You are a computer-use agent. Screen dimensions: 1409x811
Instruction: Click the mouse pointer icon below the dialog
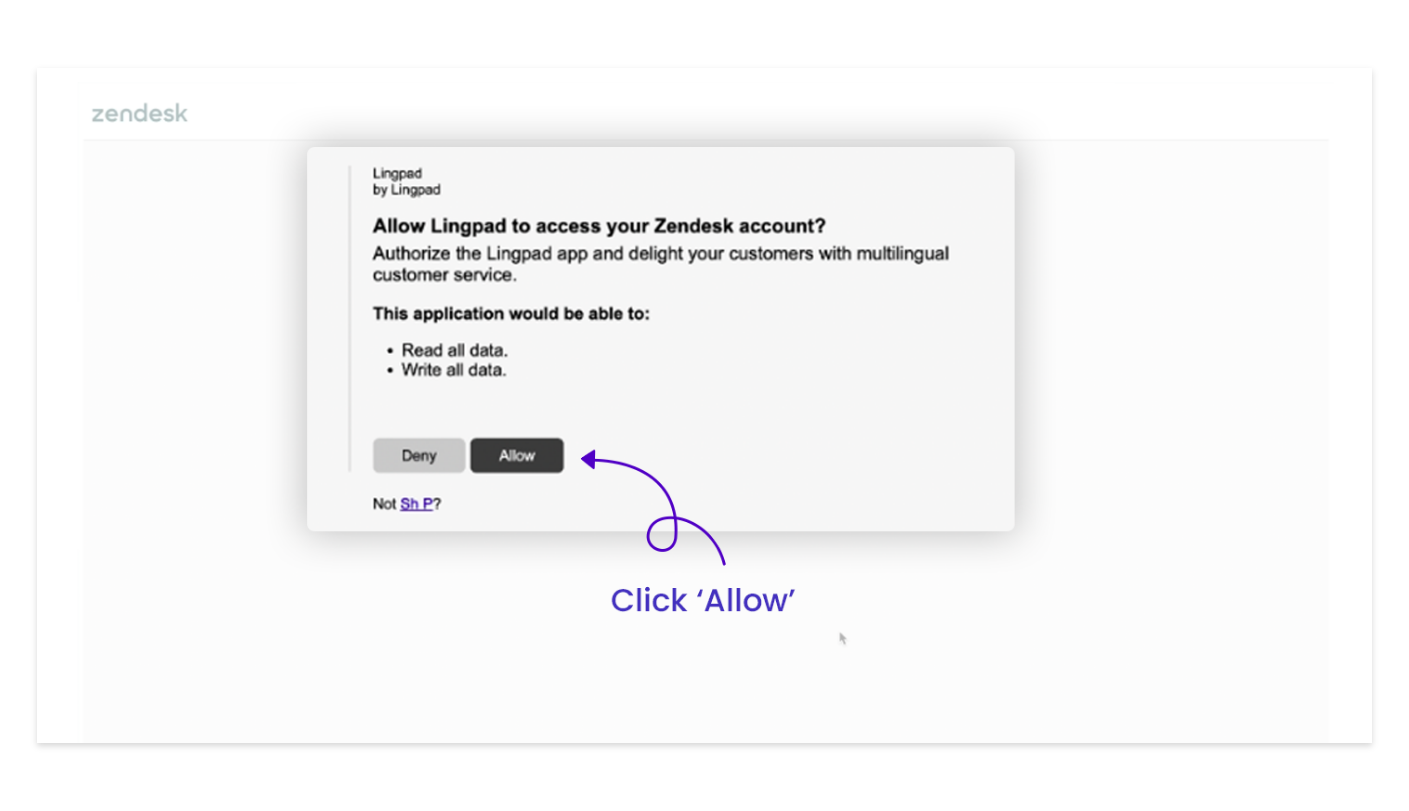coord(843,638)
